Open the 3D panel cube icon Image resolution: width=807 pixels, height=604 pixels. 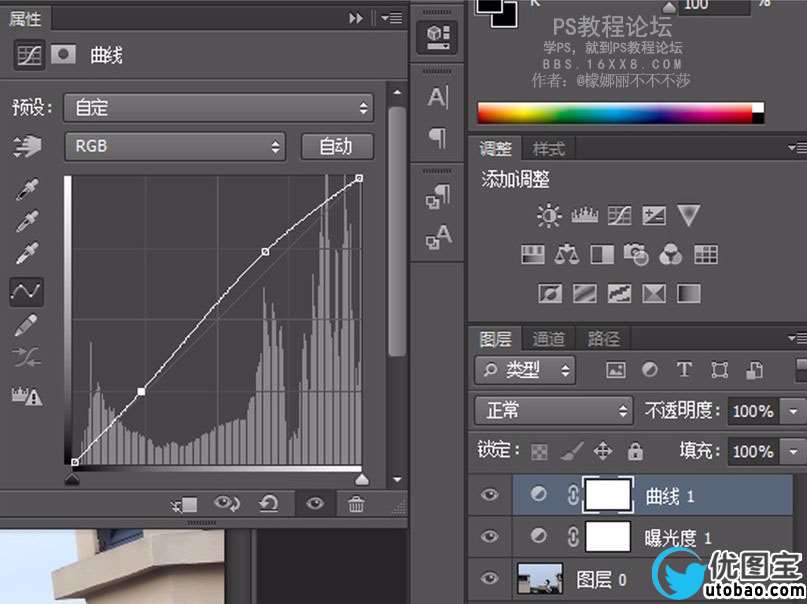click(x=437, y=37)
